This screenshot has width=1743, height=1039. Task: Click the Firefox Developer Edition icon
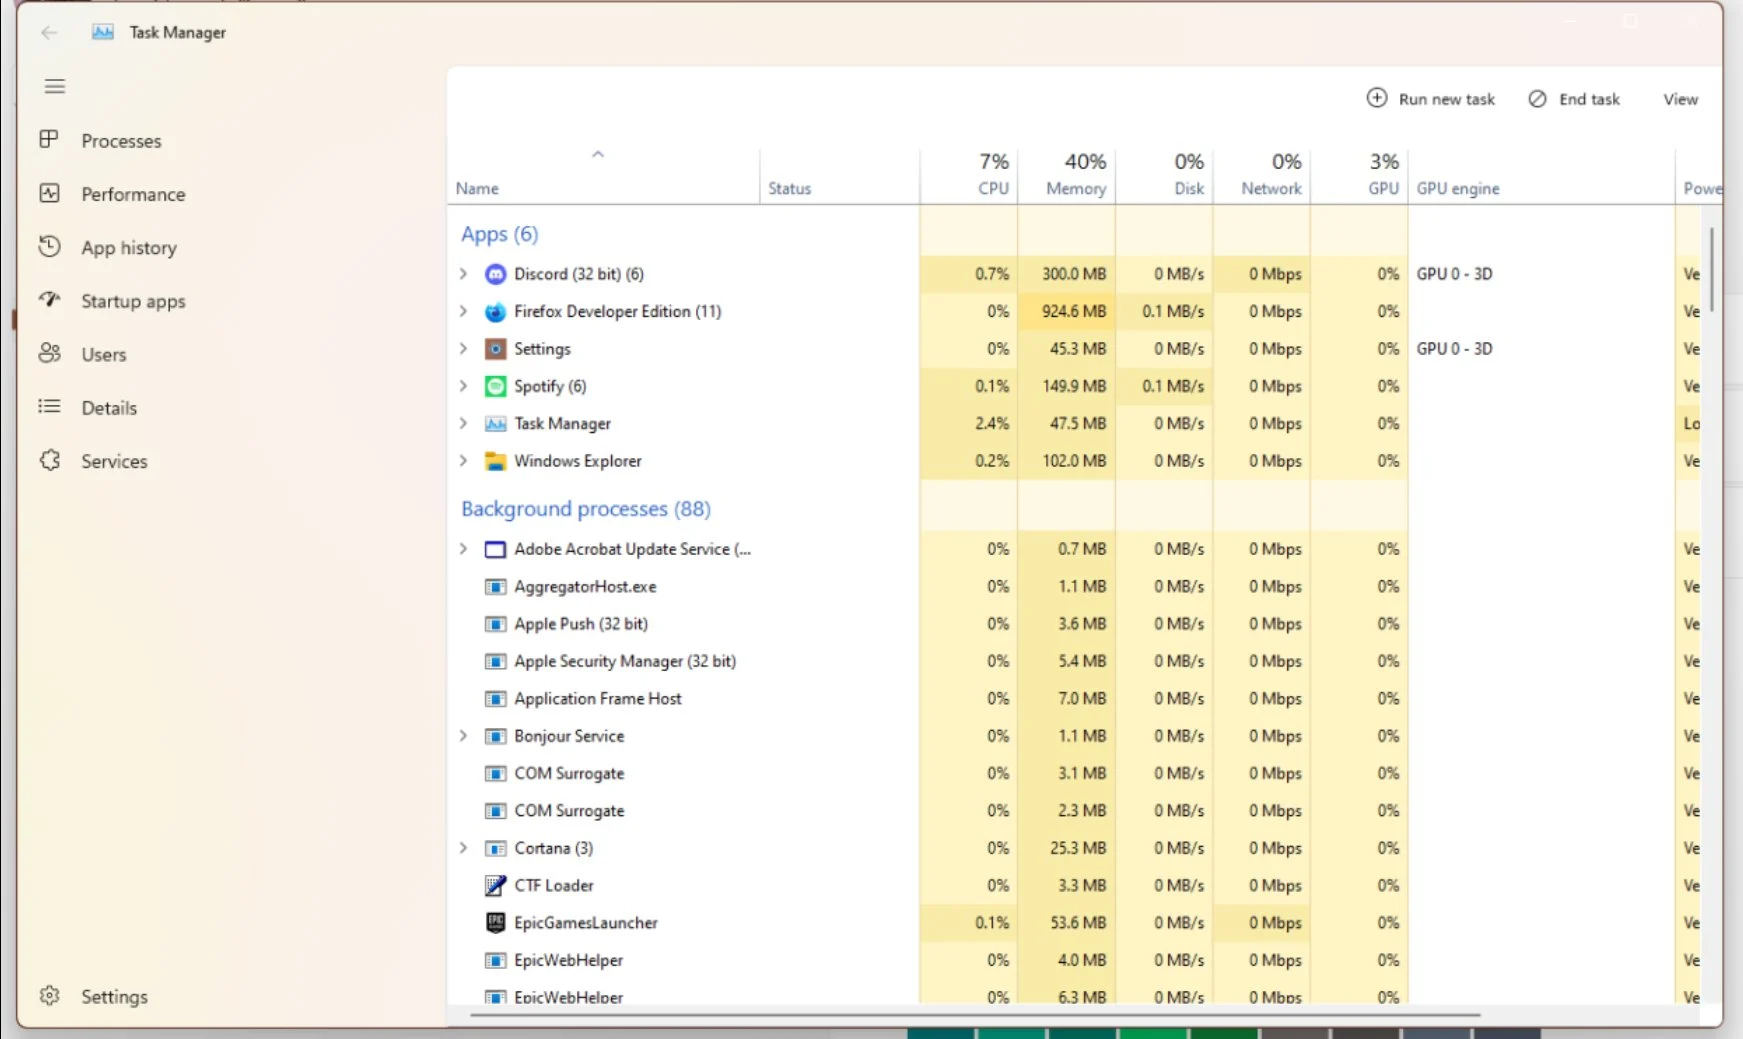point(495,312)
